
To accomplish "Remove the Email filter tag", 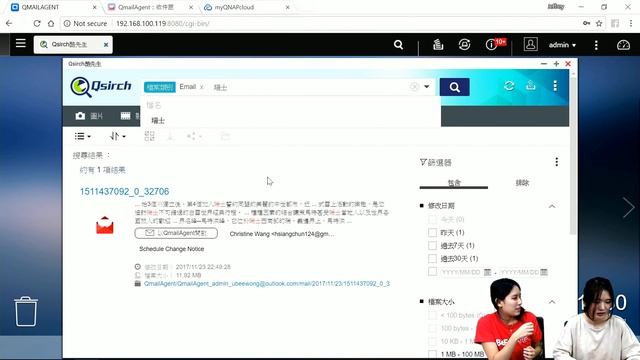I will point(202,87).
